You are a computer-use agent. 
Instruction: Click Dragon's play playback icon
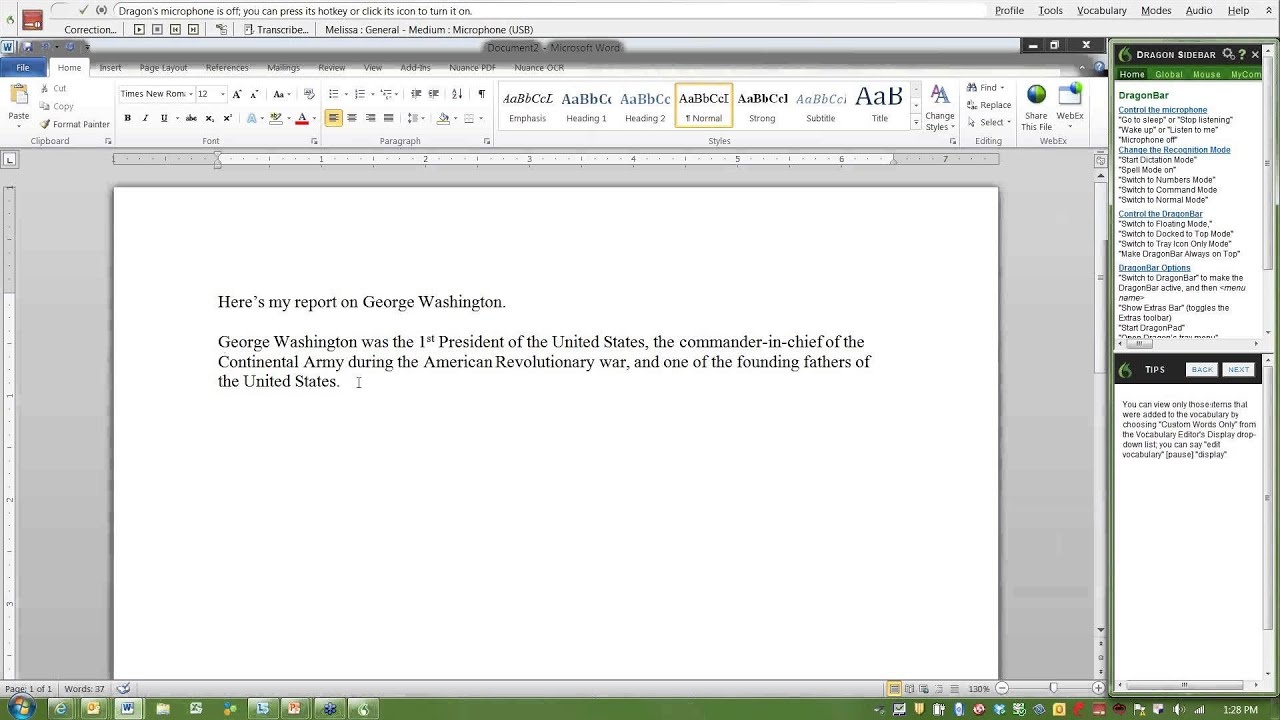point(139,30)
